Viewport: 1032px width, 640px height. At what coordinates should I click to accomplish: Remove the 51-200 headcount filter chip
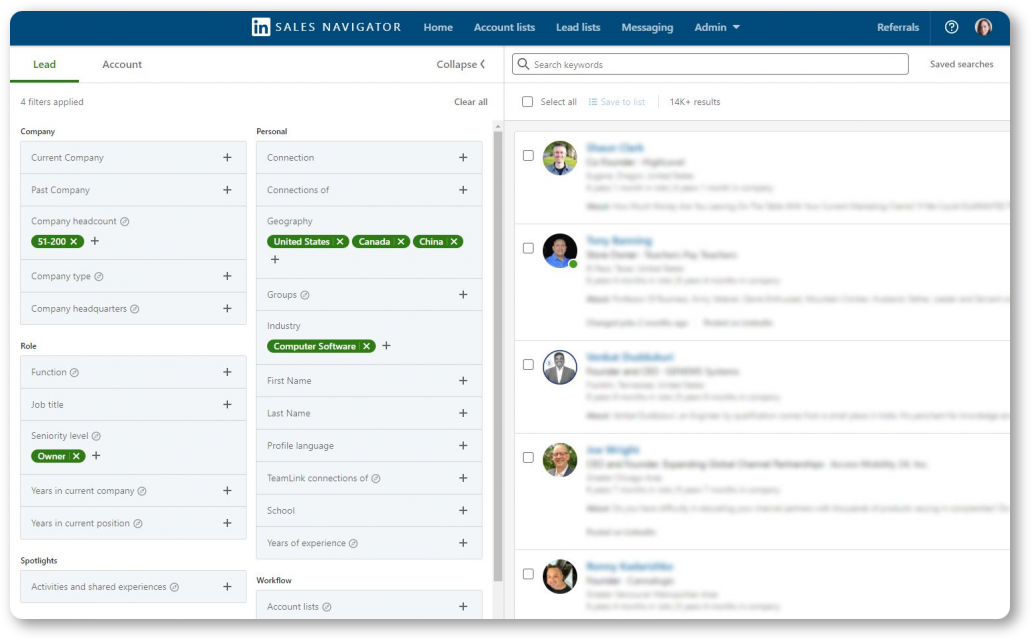(74, 242)
